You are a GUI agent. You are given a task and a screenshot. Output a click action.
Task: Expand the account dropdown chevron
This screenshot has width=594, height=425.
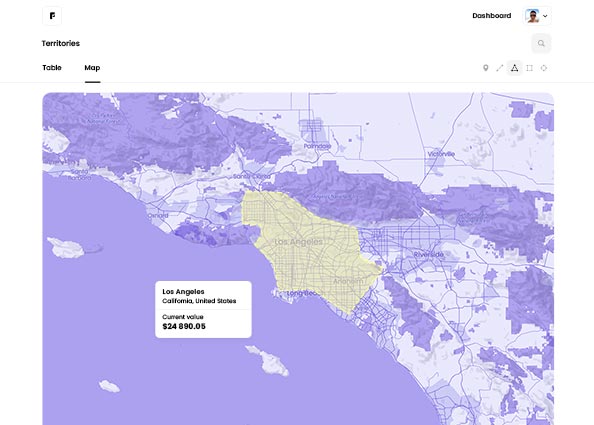pyautogui.click(x=545, y=16)
